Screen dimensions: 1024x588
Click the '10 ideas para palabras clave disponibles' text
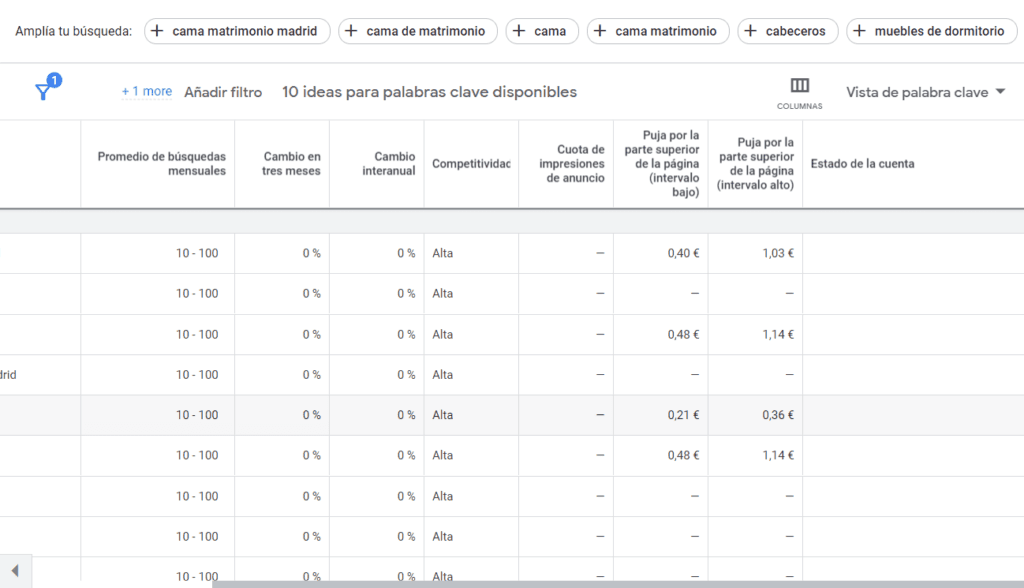(x=430, y=91)
